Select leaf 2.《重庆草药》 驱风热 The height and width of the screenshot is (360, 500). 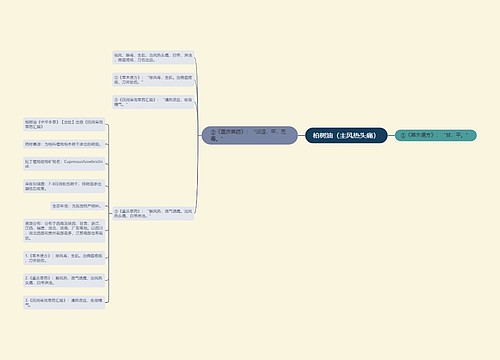64,280
